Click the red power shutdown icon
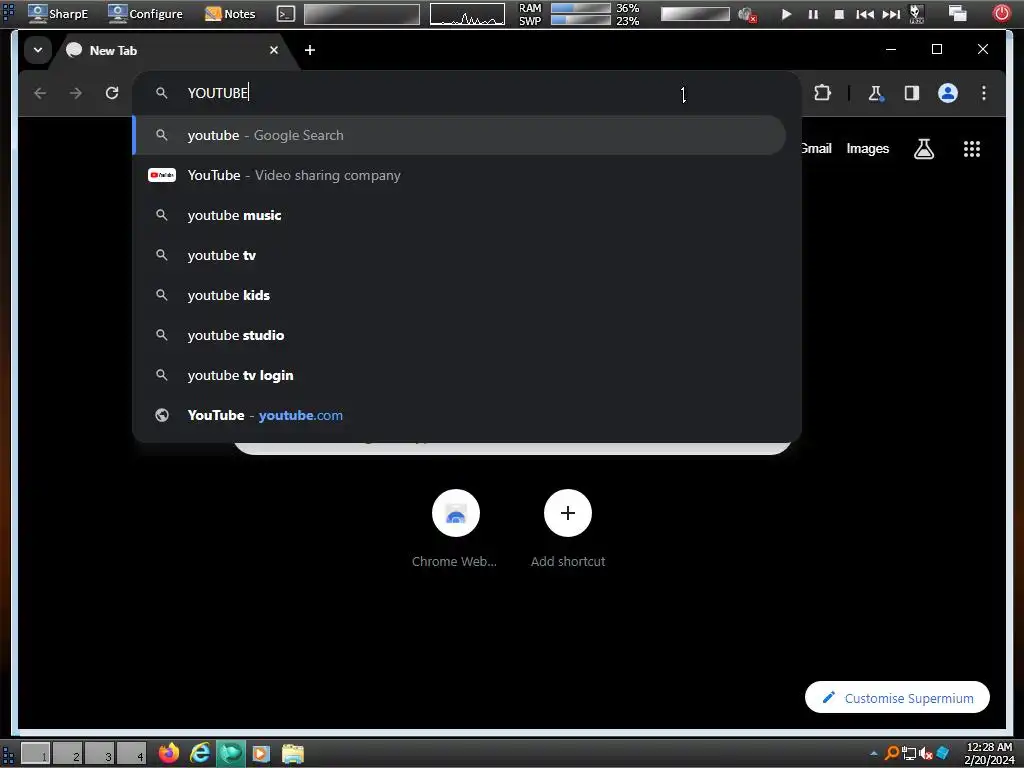Screen dimensions: 1024x768 [1002, 13]
